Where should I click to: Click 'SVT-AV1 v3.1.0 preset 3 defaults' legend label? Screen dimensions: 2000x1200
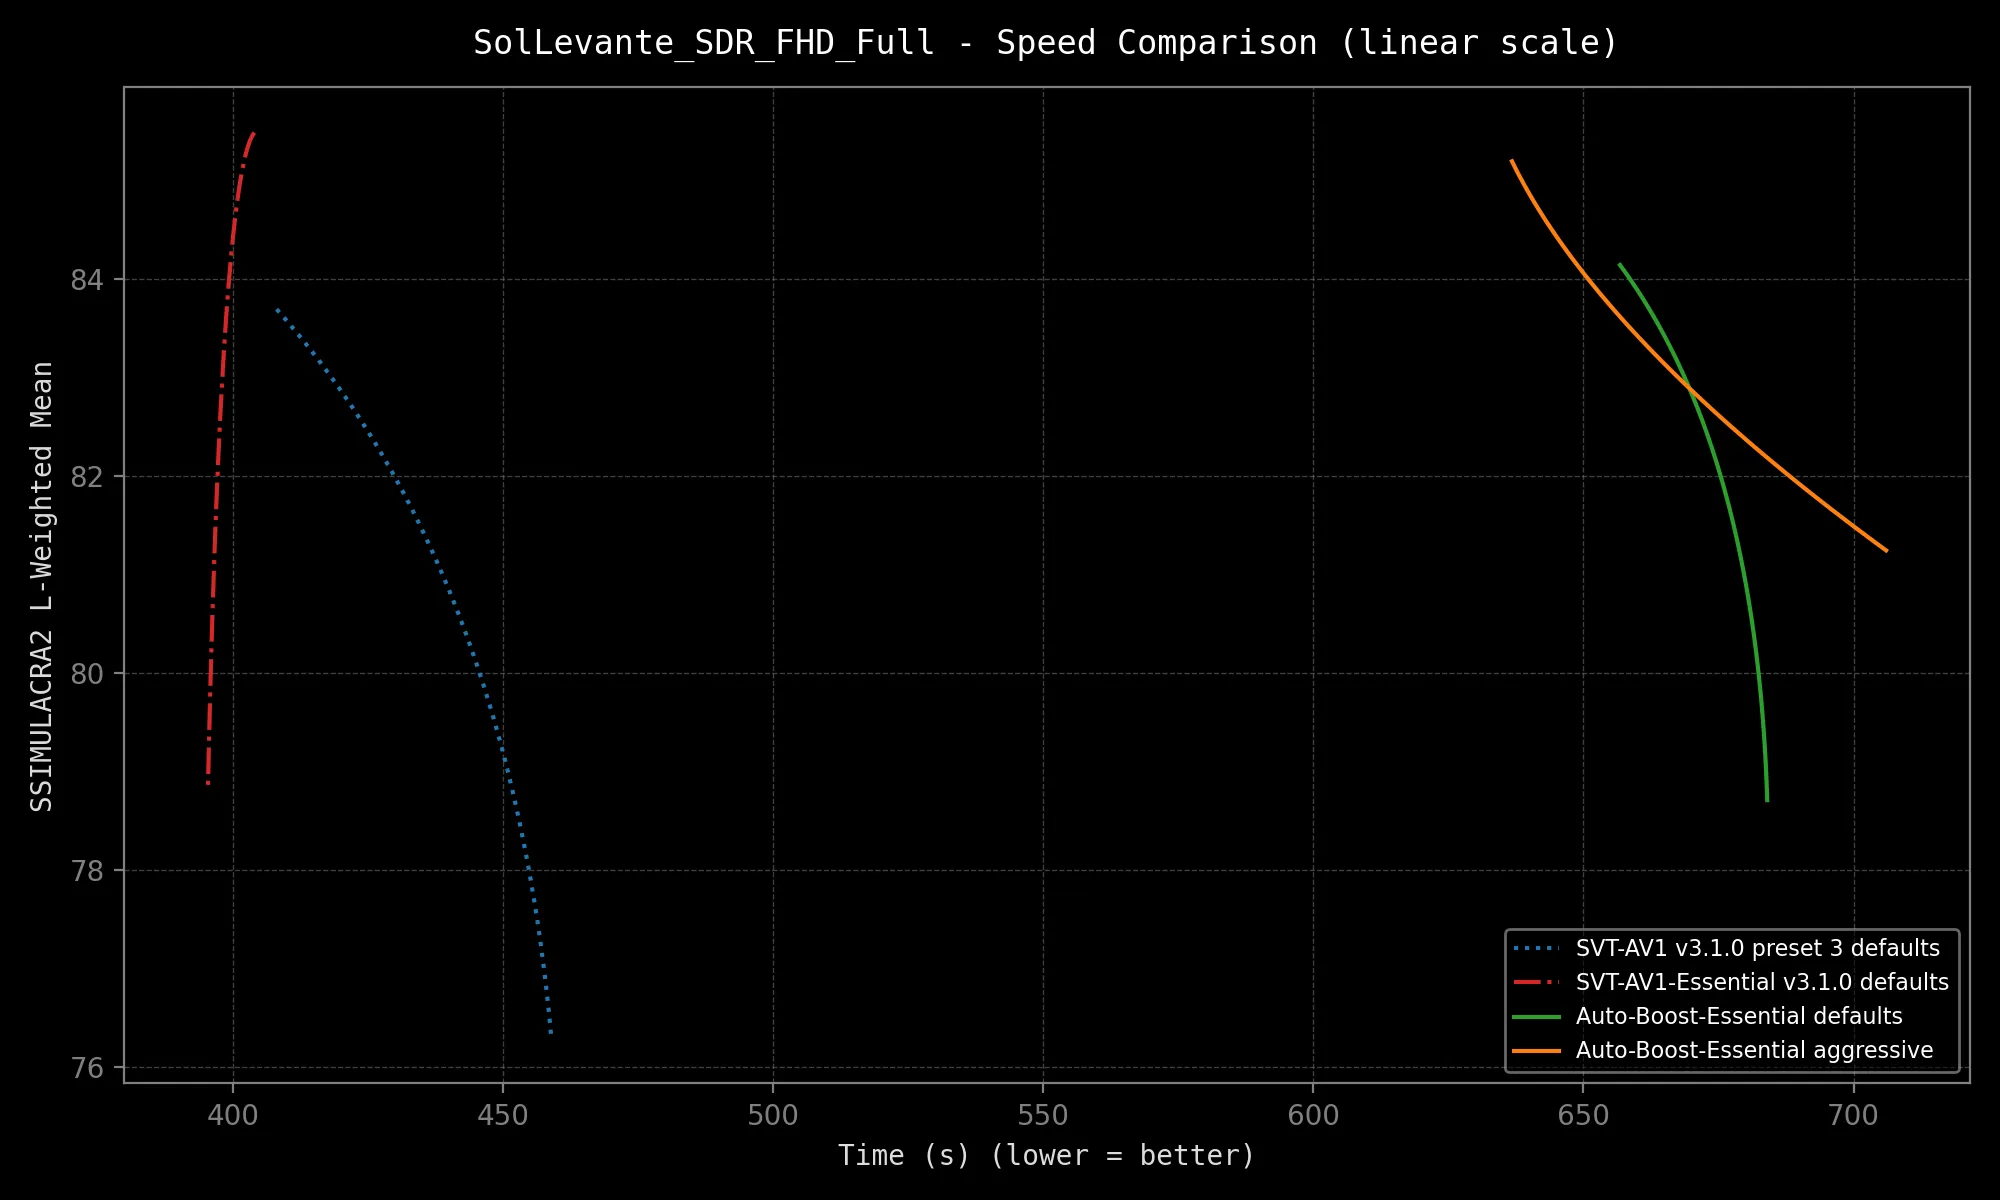[x=1757, y=948]
